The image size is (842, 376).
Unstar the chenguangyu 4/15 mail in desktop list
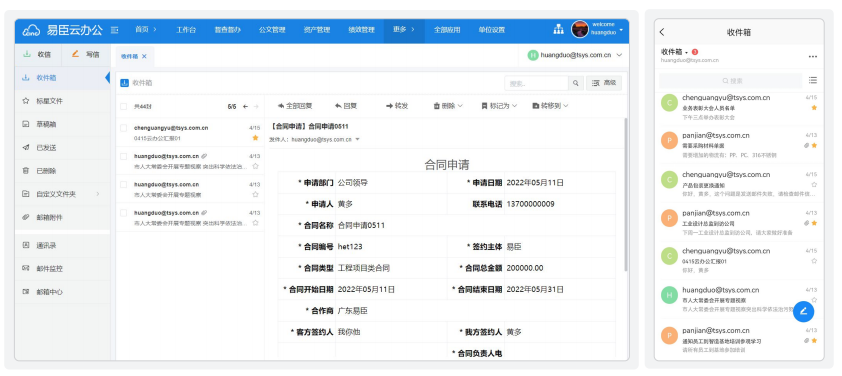256,138
